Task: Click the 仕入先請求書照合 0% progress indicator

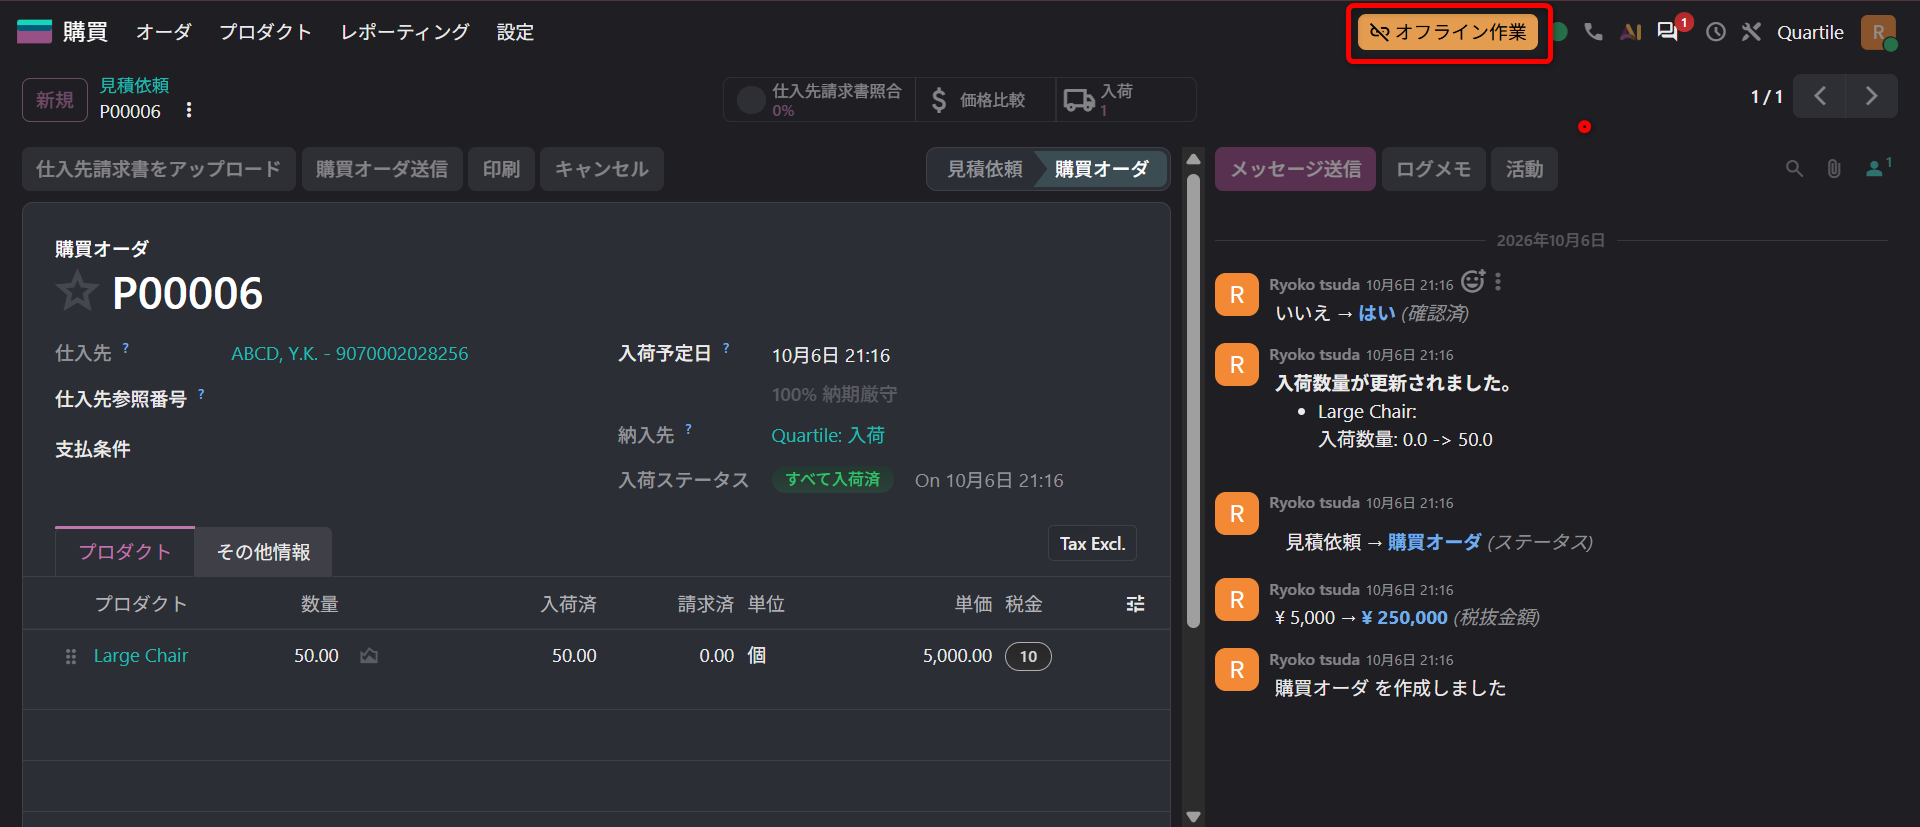Action: (820, 100)
